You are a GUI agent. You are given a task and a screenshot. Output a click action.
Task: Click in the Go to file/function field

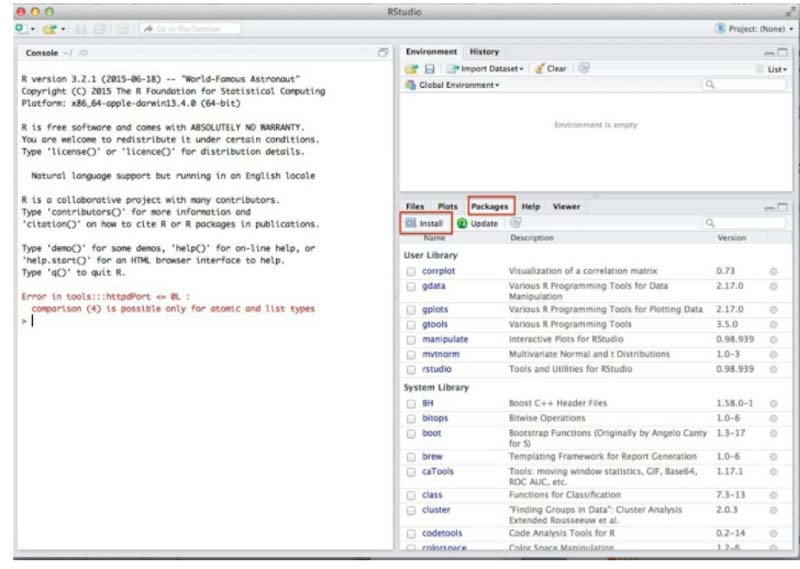pyautogui.click(x=190, y=29)
